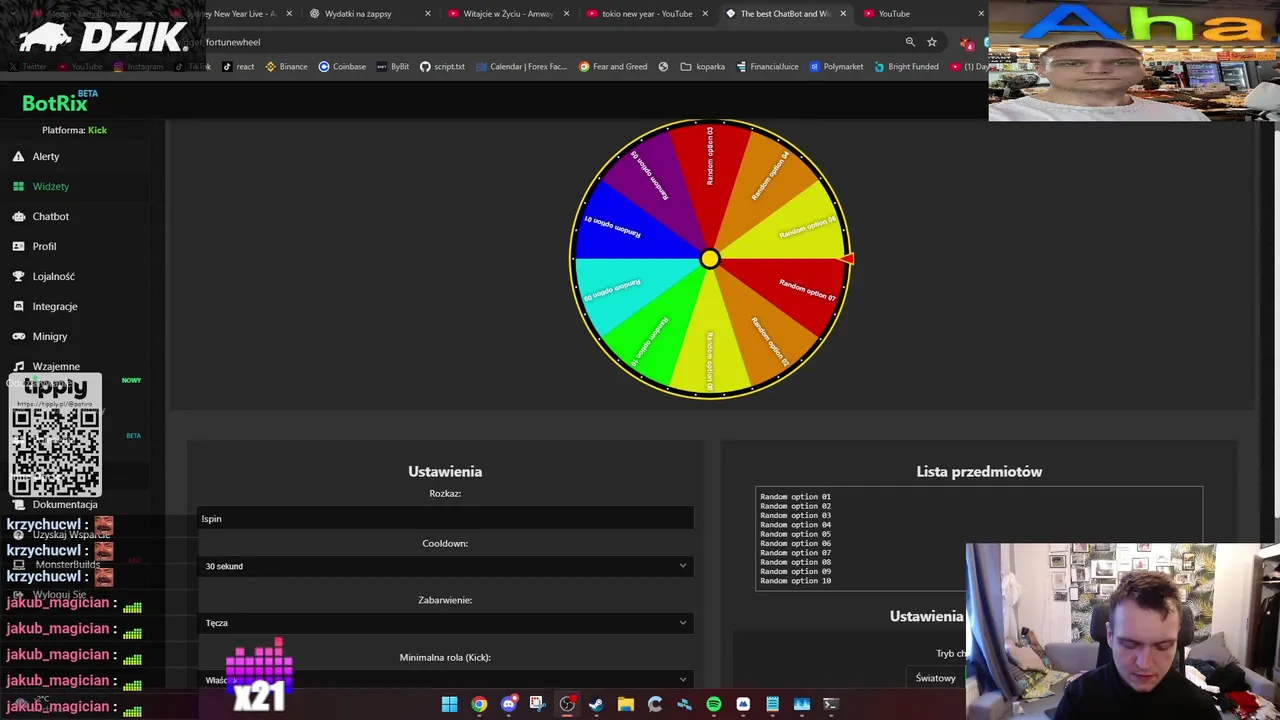Open the koparka bookmarks folder
The height and width of the screenshot is (720, 1280).
coord(702,67)
